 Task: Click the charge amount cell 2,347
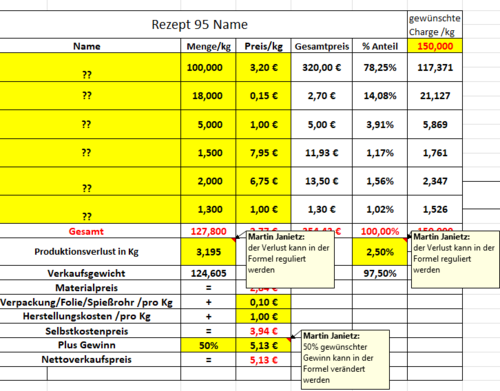pyautogui.click(x=435, y=181)
